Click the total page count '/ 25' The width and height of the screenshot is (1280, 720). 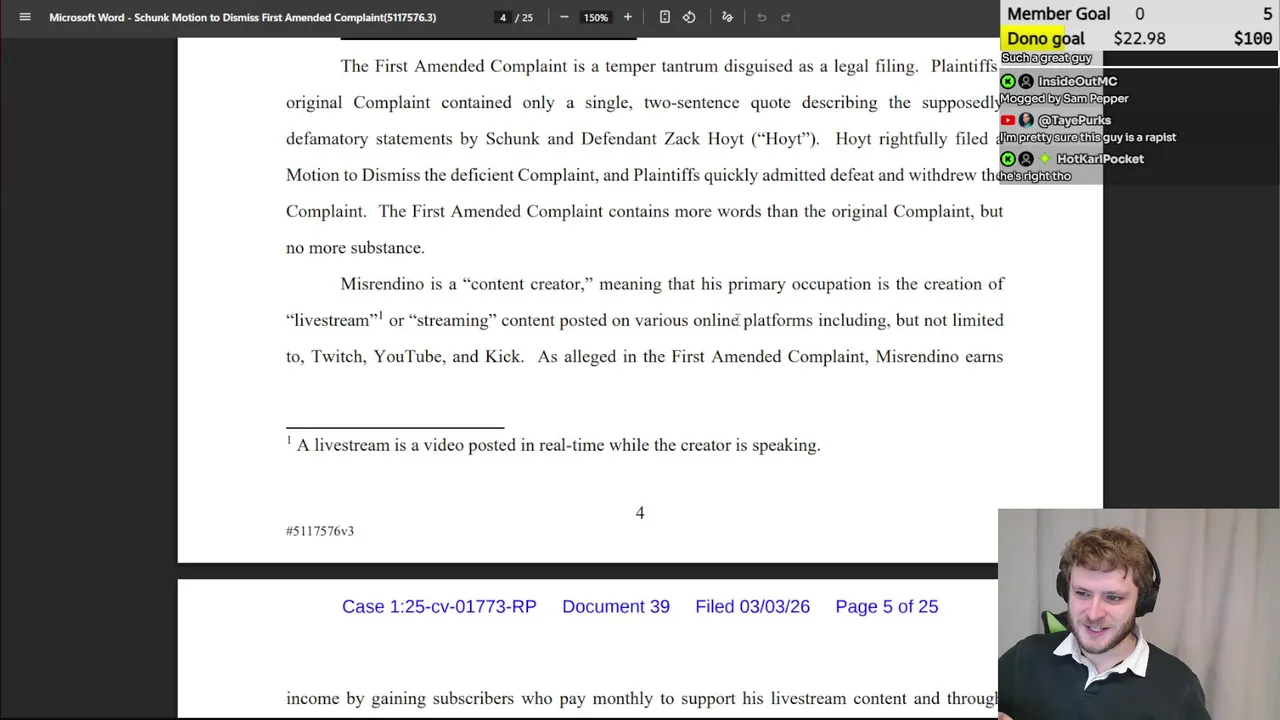coord(524,17)
